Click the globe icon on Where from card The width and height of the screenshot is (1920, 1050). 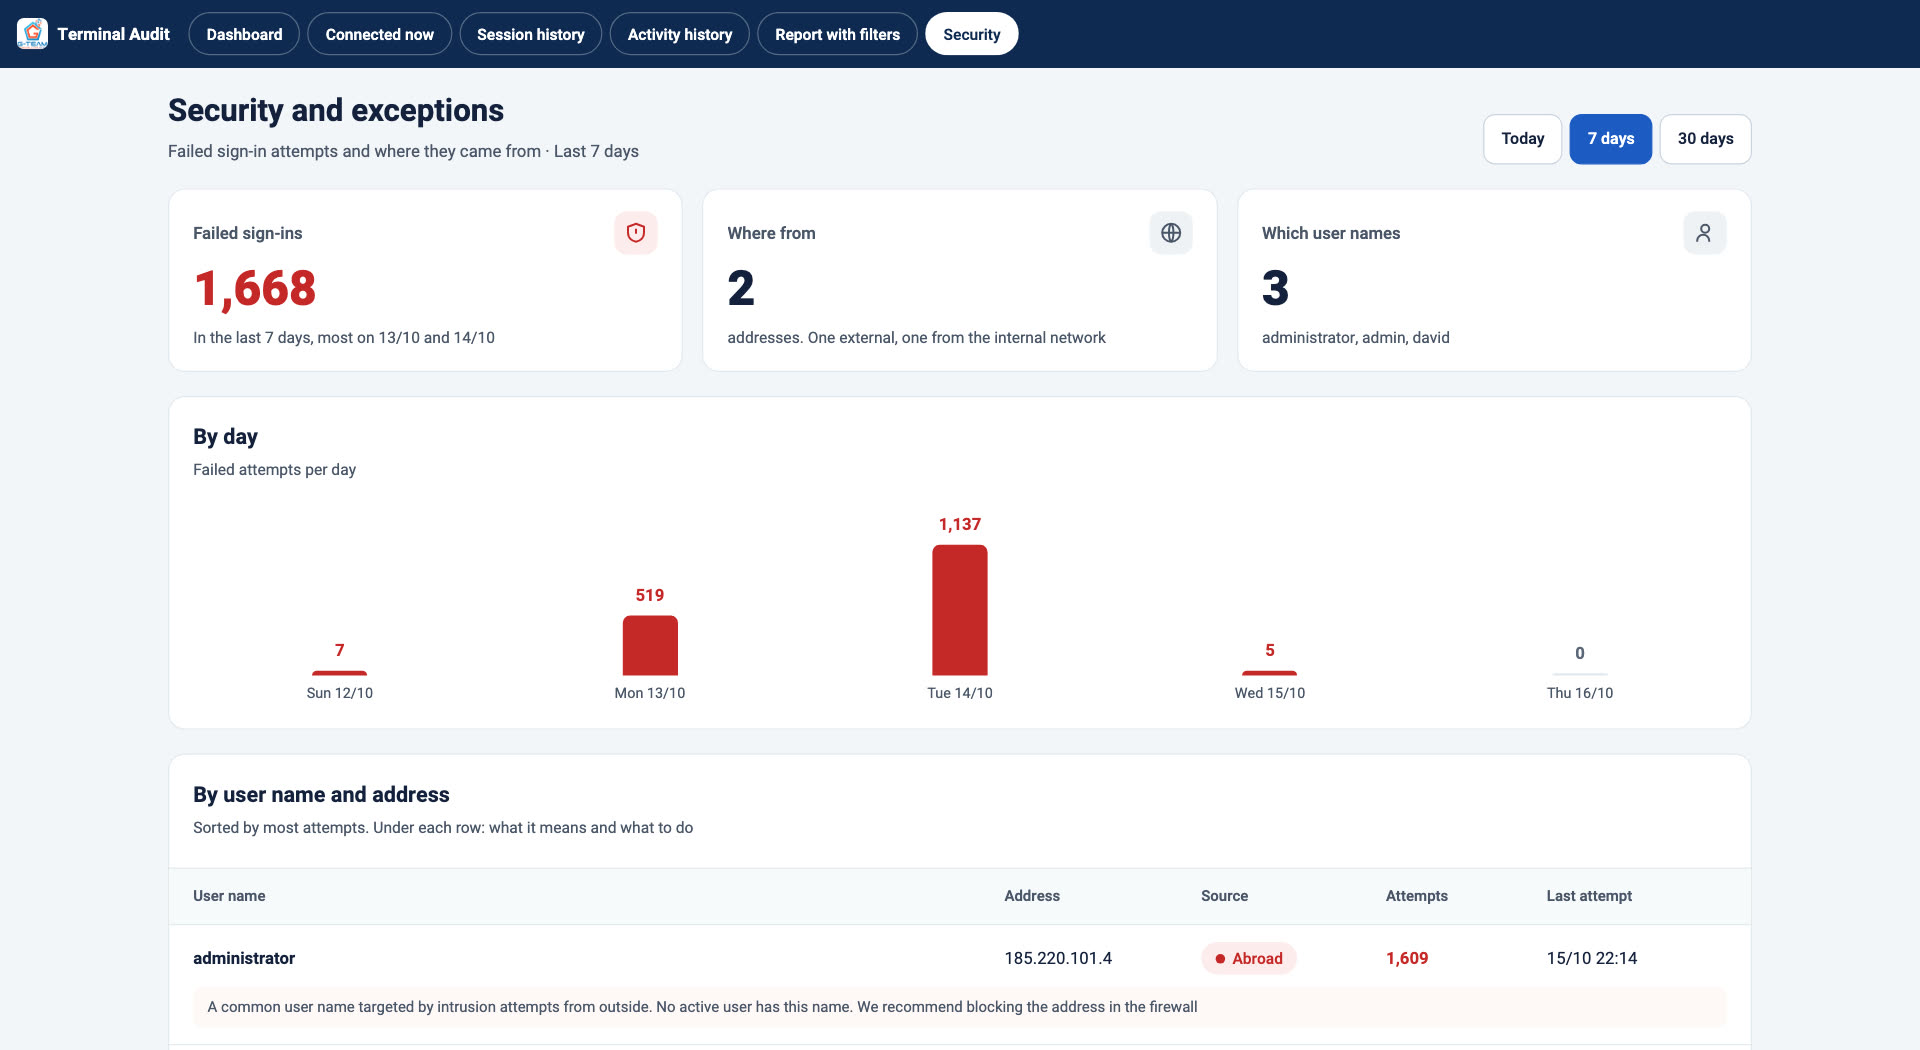[x=1171, y=233]
